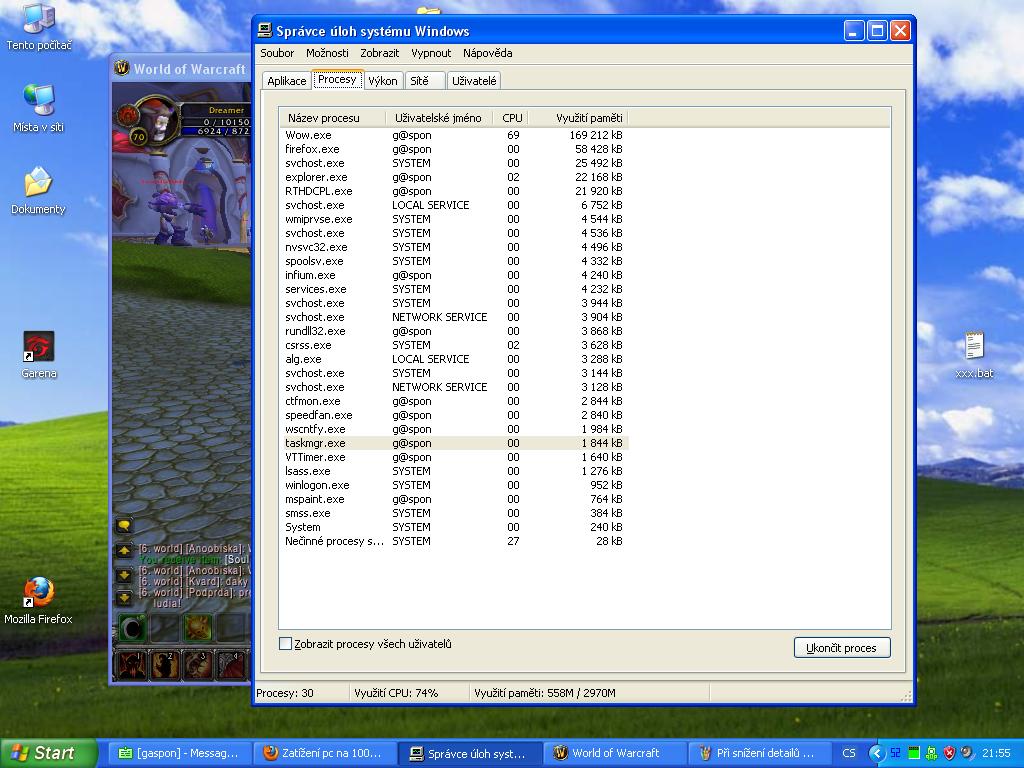1024x768 pixels.
Task: Click the Task Manager title bar icon
Action: tap(264, 31)
